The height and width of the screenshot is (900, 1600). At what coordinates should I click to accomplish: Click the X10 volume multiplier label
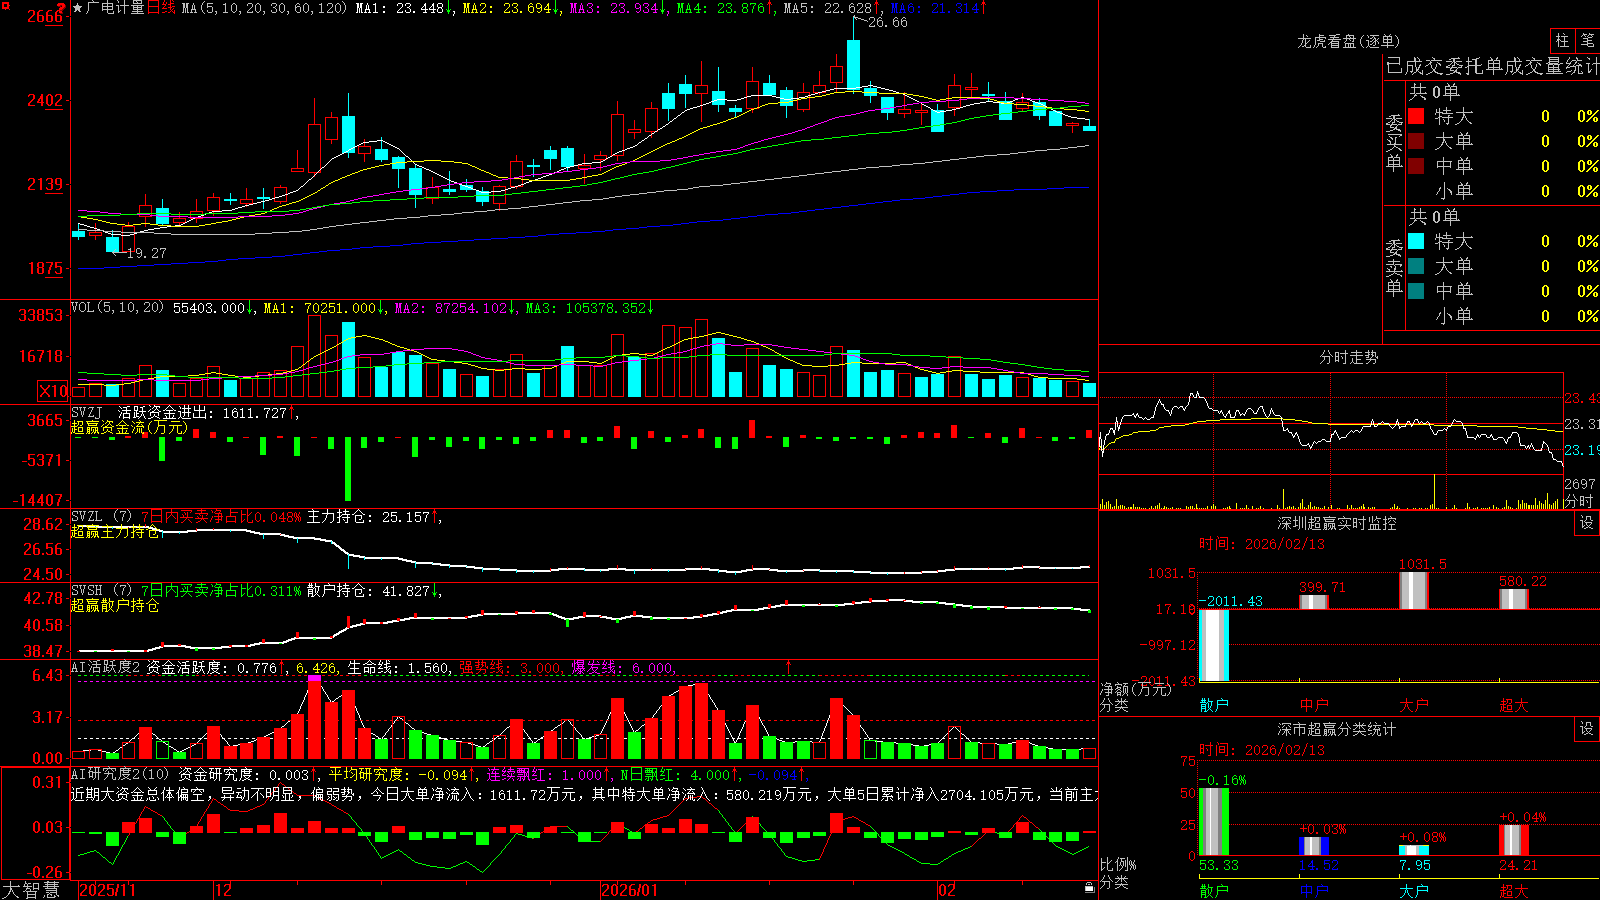53,391
